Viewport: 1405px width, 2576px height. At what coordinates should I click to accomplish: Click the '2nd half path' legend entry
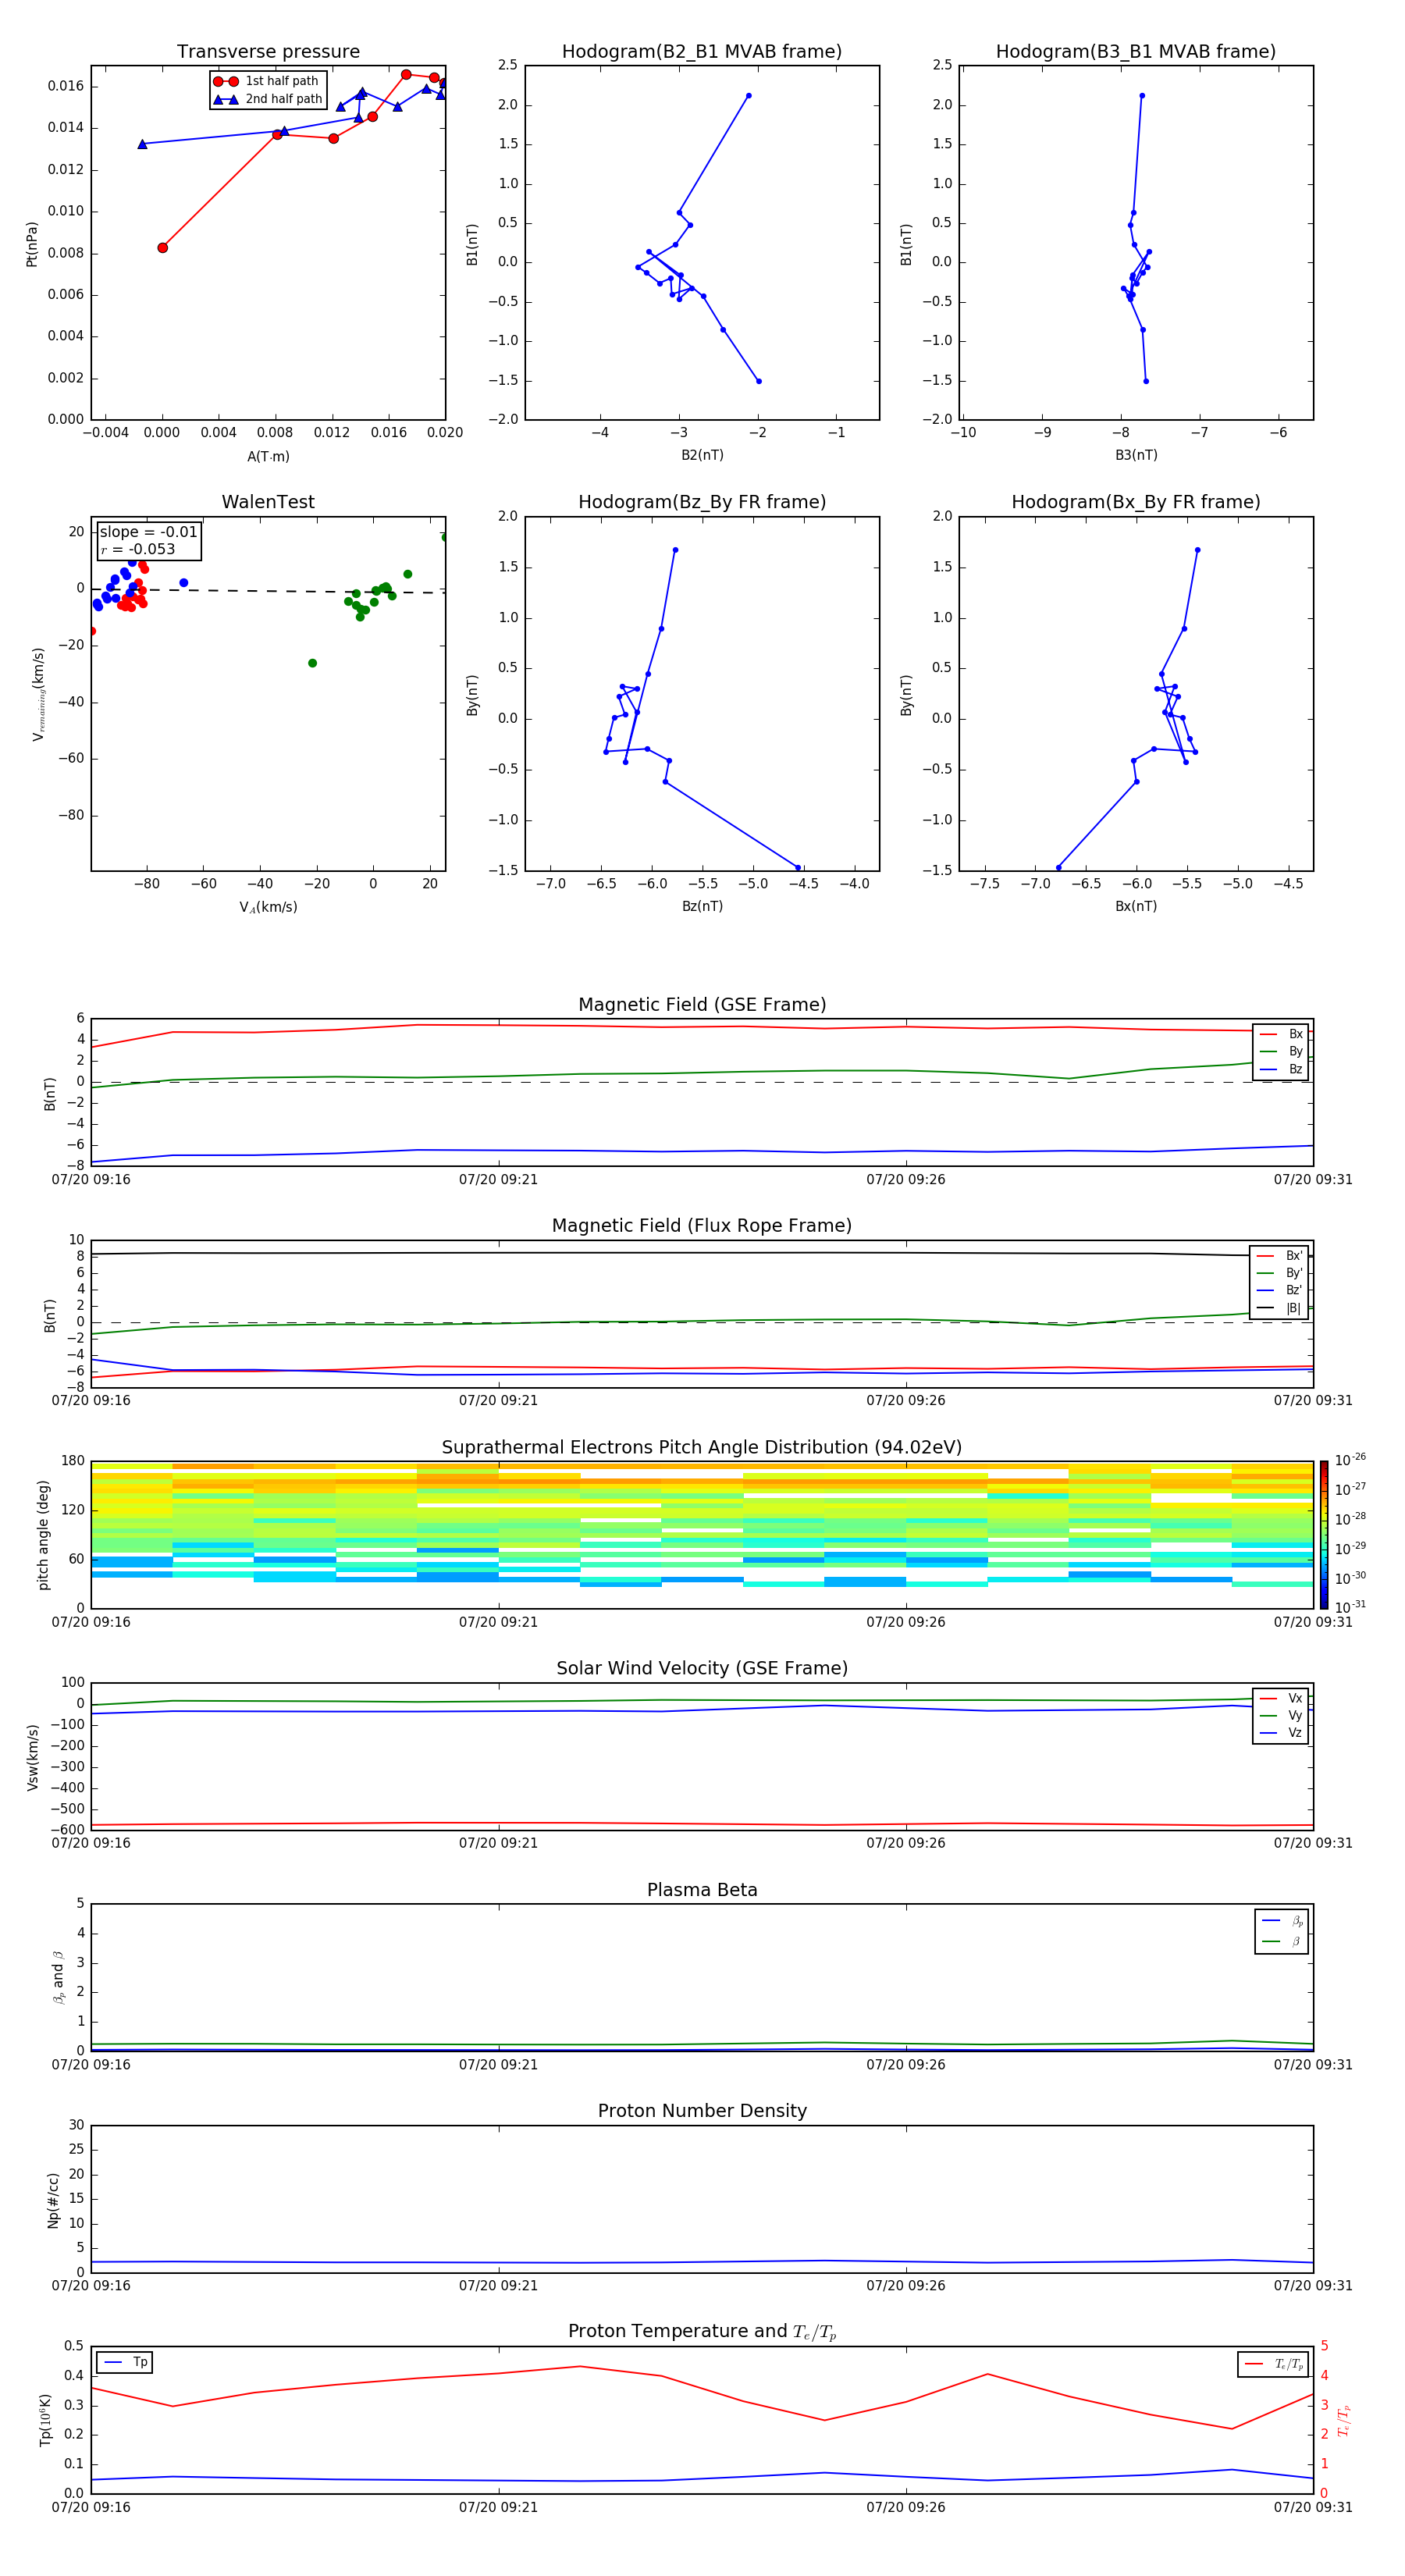point(268,99)
